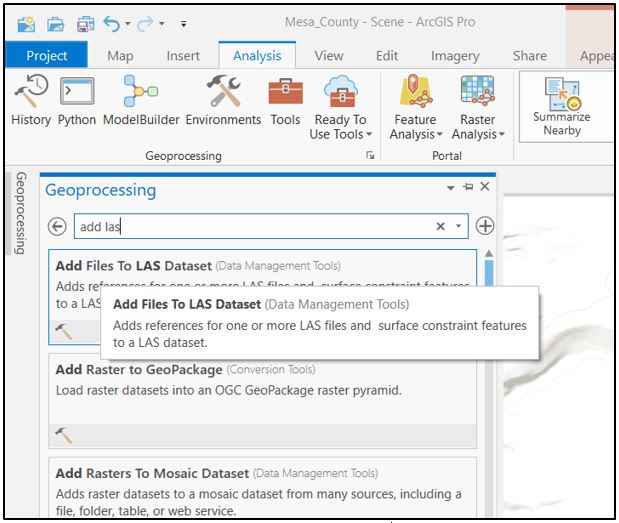Click the New Project icon in quick access toolbar

click(x=26, y=24)
